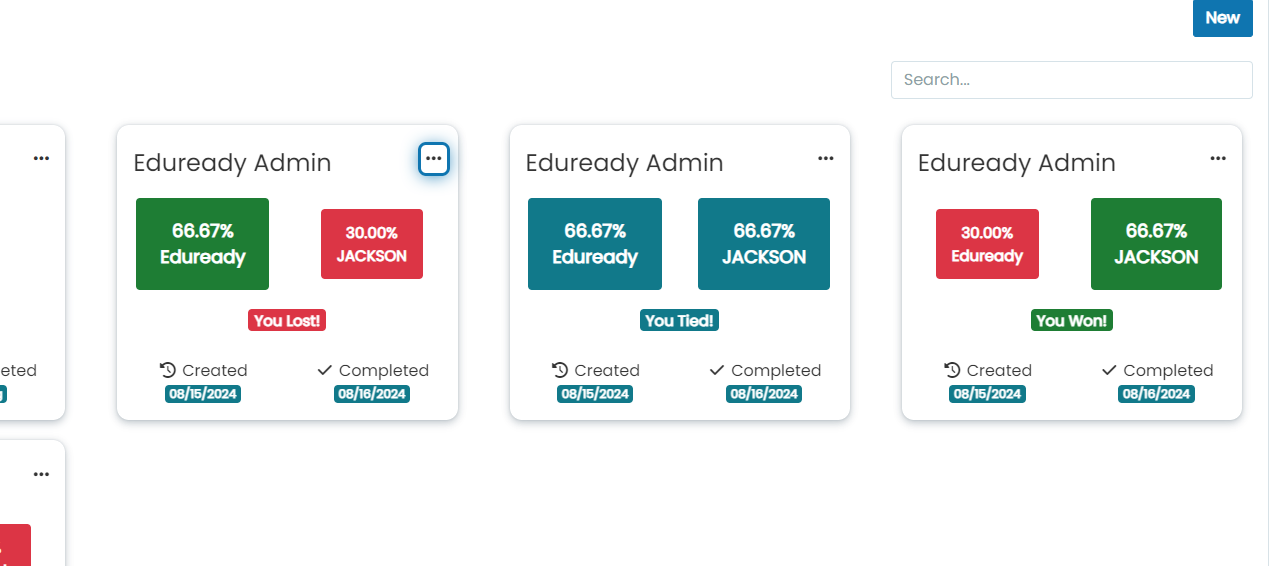Screen dimensions: 1275x566
Task: Click the Completed checkmark icon on the You Won card
Action: 1108,370
